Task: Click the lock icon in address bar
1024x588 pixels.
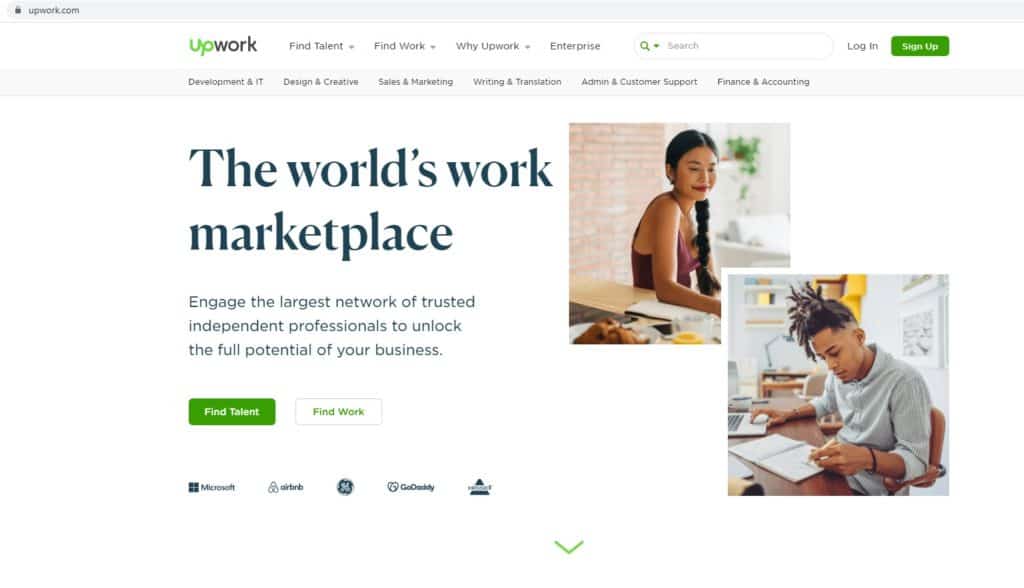Action: coord(18,10)
